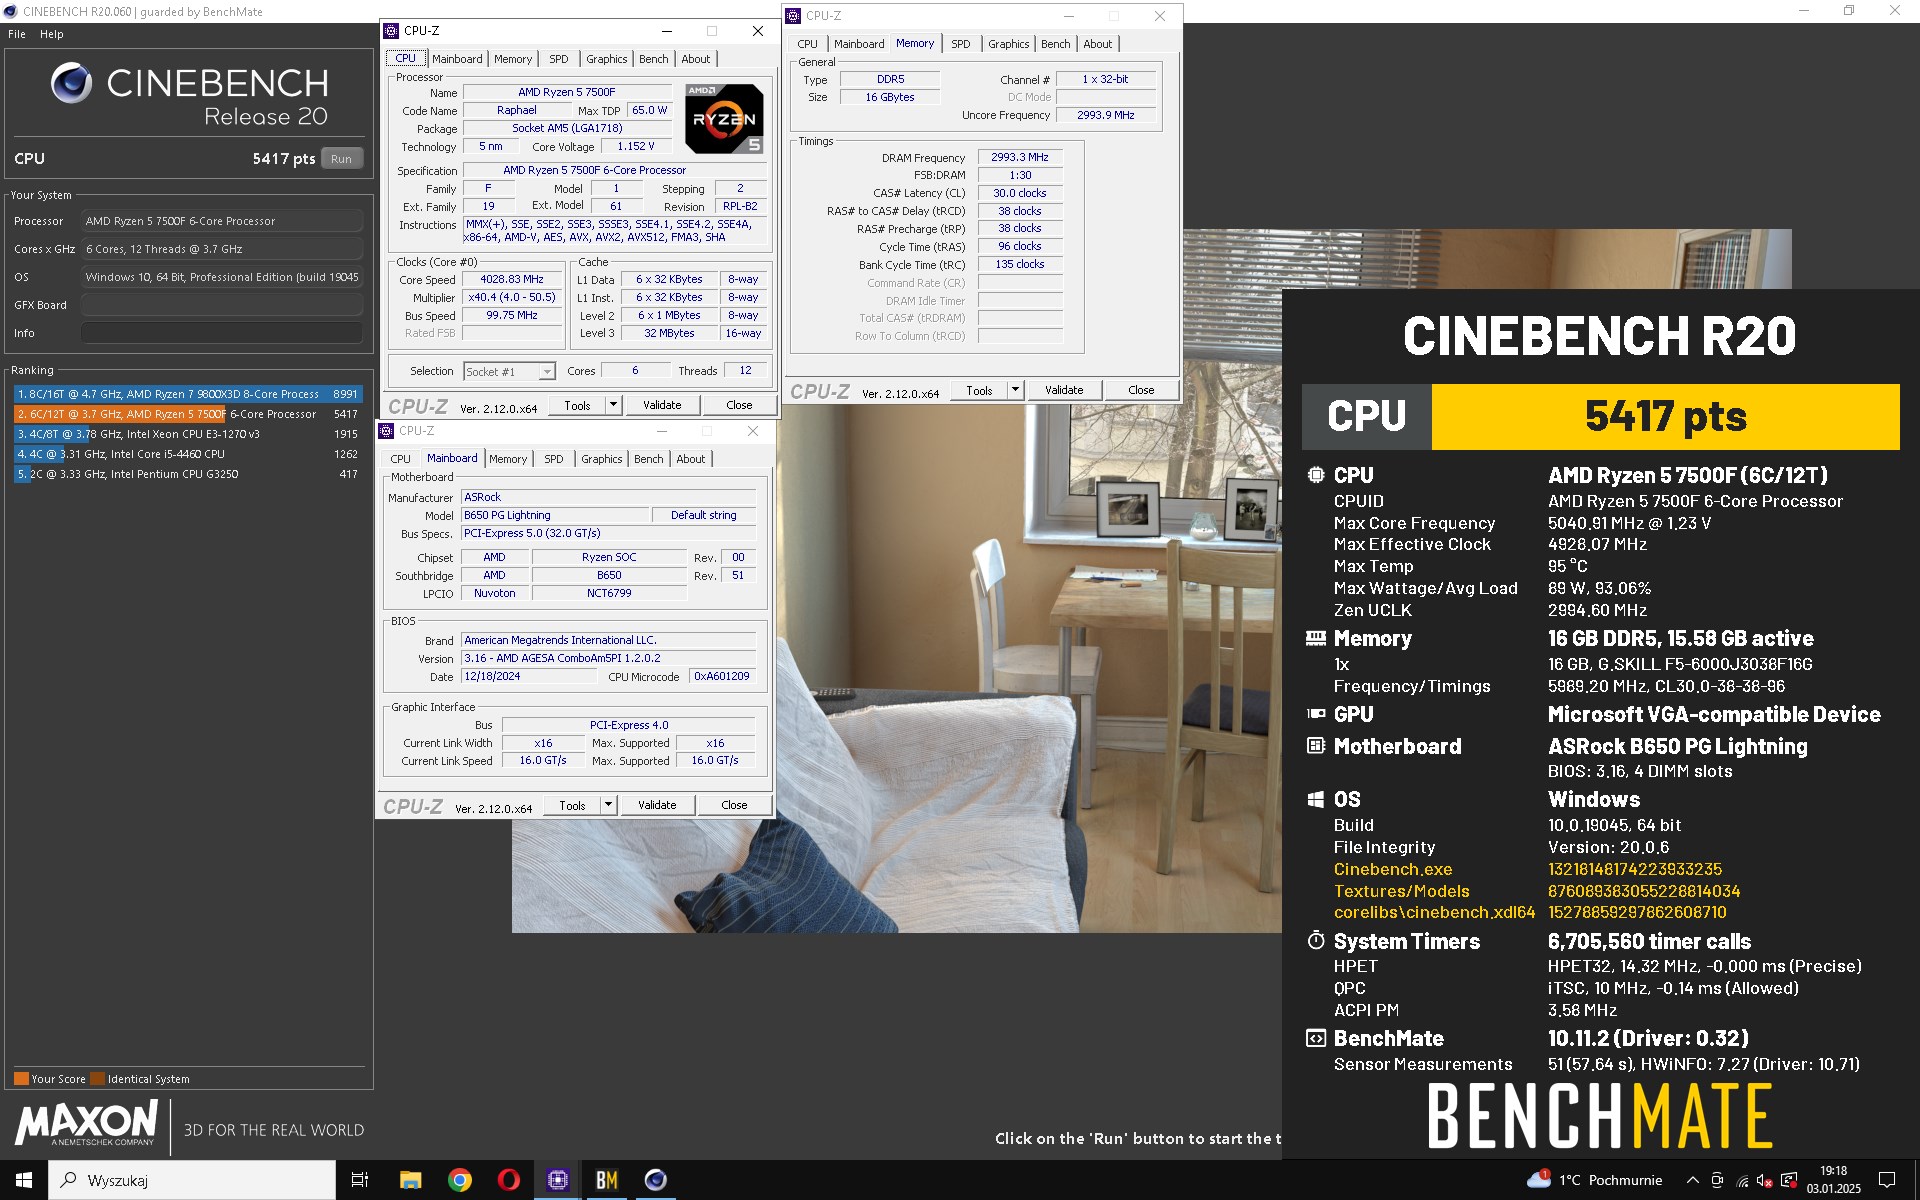This screenshot has width=1920, height=1200.
Task: Expand Tools dropdown arrow in the CPU-Z CPU window
Action: (x=614, y=405)
